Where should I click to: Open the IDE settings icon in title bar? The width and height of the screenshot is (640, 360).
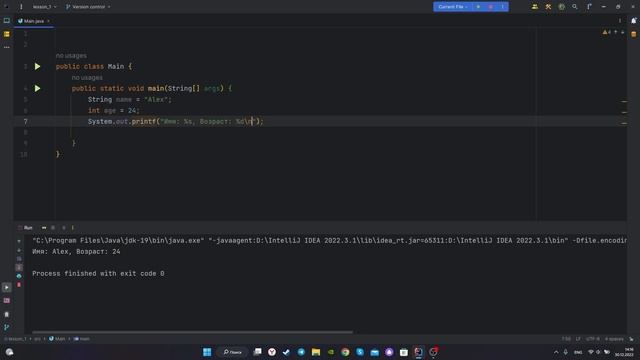click(x=589, y=7)
